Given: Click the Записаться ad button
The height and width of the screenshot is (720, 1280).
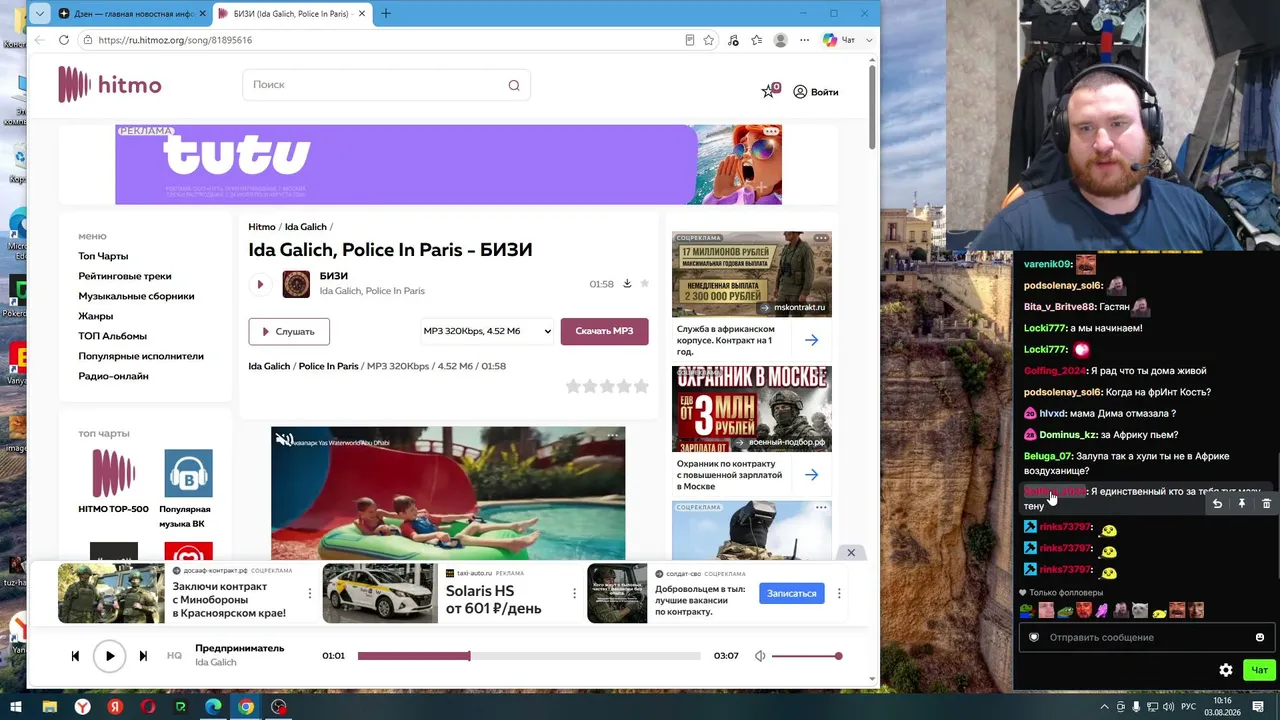Looking at the screenshot, I should (792, 593).
